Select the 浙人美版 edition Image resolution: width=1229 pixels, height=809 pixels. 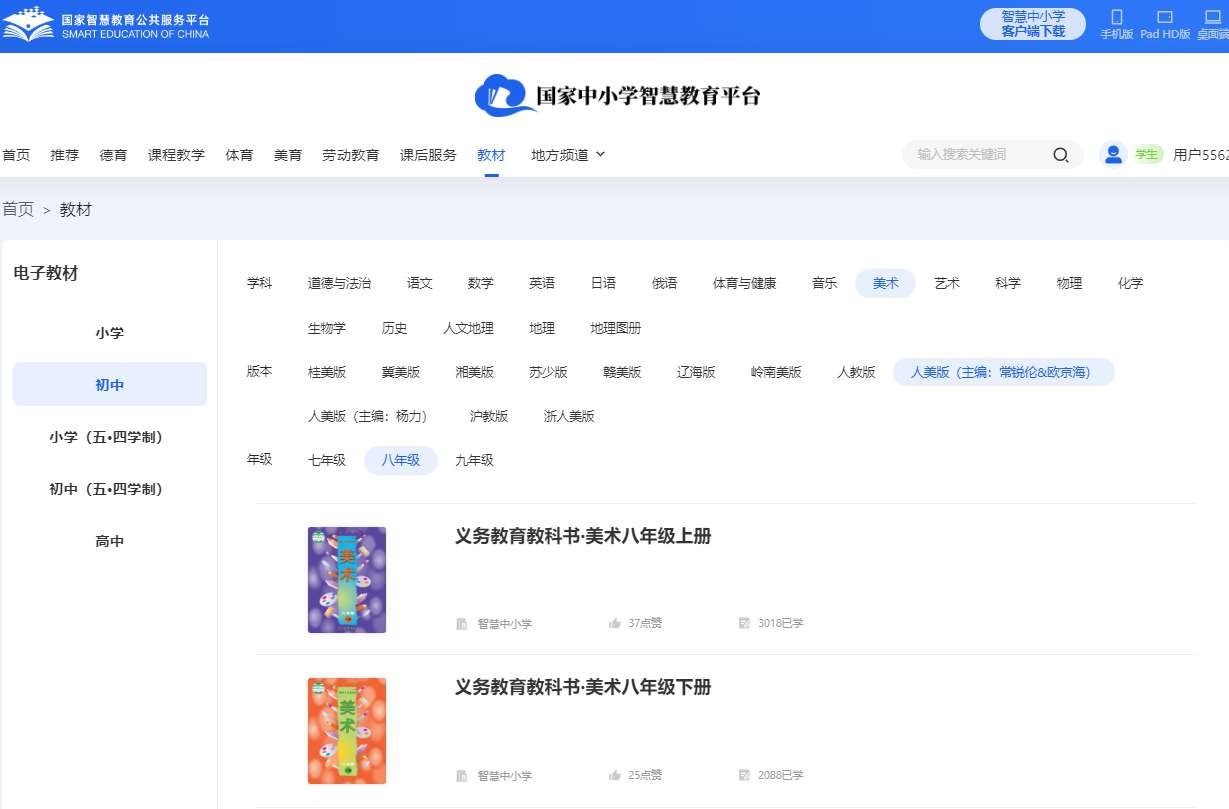(x=570, y=416)
